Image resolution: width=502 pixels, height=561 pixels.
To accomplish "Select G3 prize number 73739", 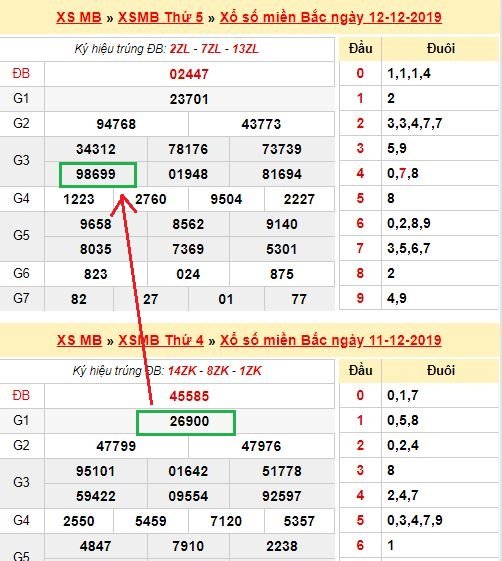I will tap(282, 149).
